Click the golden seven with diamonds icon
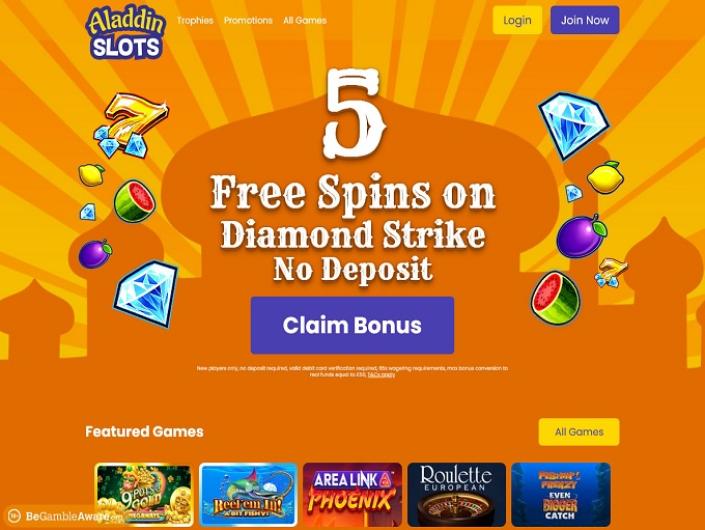705x530 pixels. tap(130, 125)
